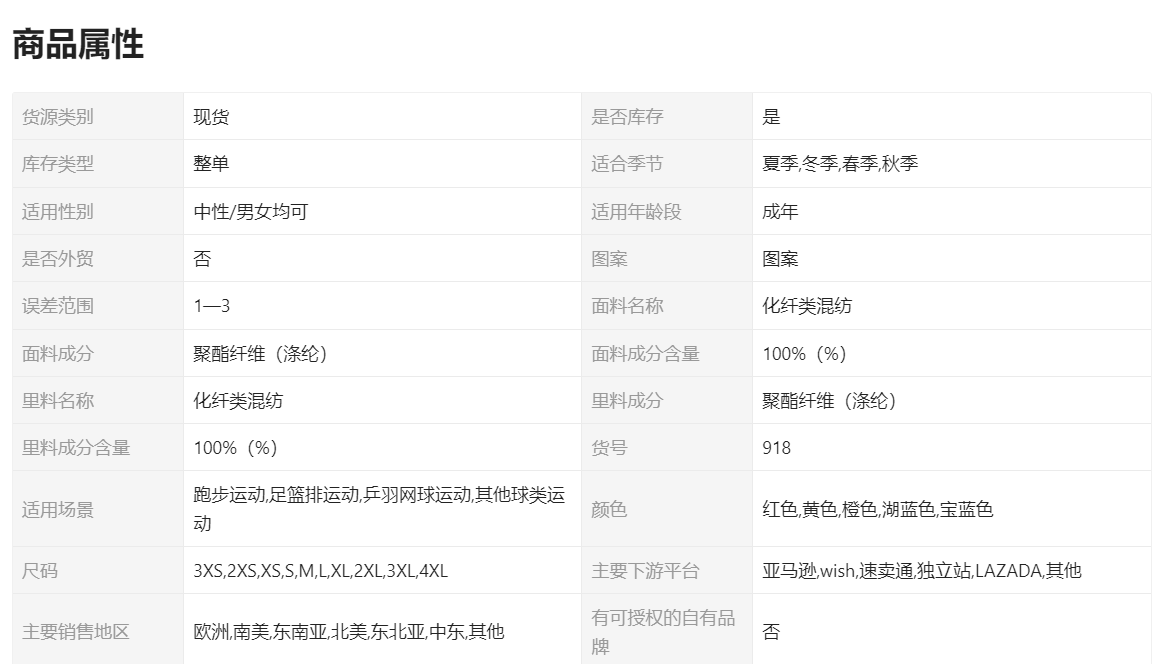Click the 商品属性 section heading
Image resolution: width=1152 pixels, height=664 pixels.
[78, 45]
